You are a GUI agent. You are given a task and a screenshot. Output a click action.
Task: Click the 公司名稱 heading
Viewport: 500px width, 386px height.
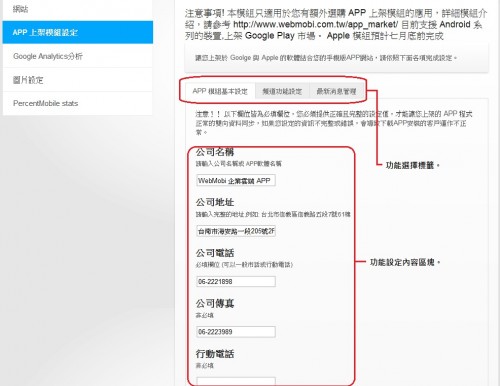[x=215, y=152]
